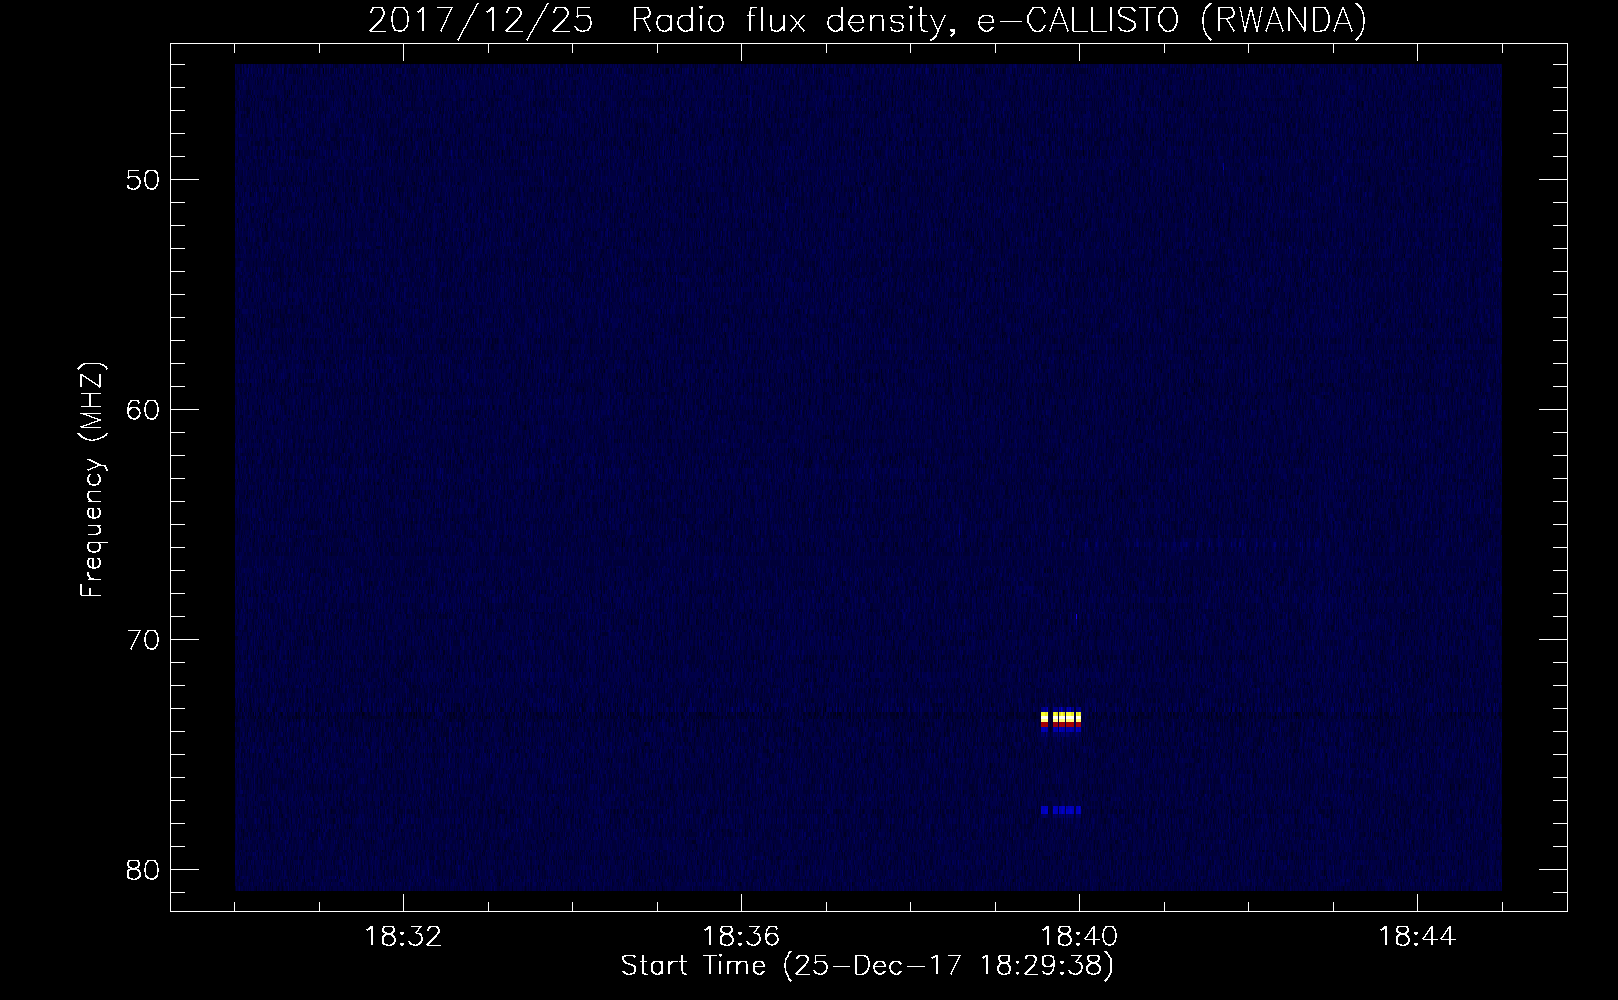1618x1000 pixels.
Task: Click the 18:40 time tick label
Action: 1079,937
